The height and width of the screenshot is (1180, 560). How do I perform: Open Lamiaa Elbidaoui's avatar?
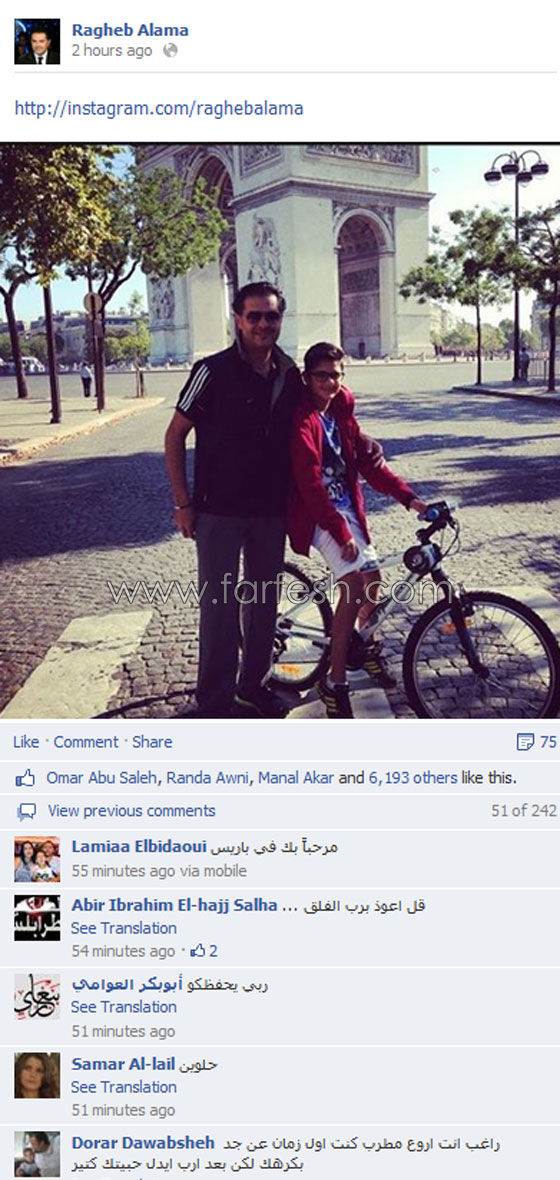[x=37, y=859]
